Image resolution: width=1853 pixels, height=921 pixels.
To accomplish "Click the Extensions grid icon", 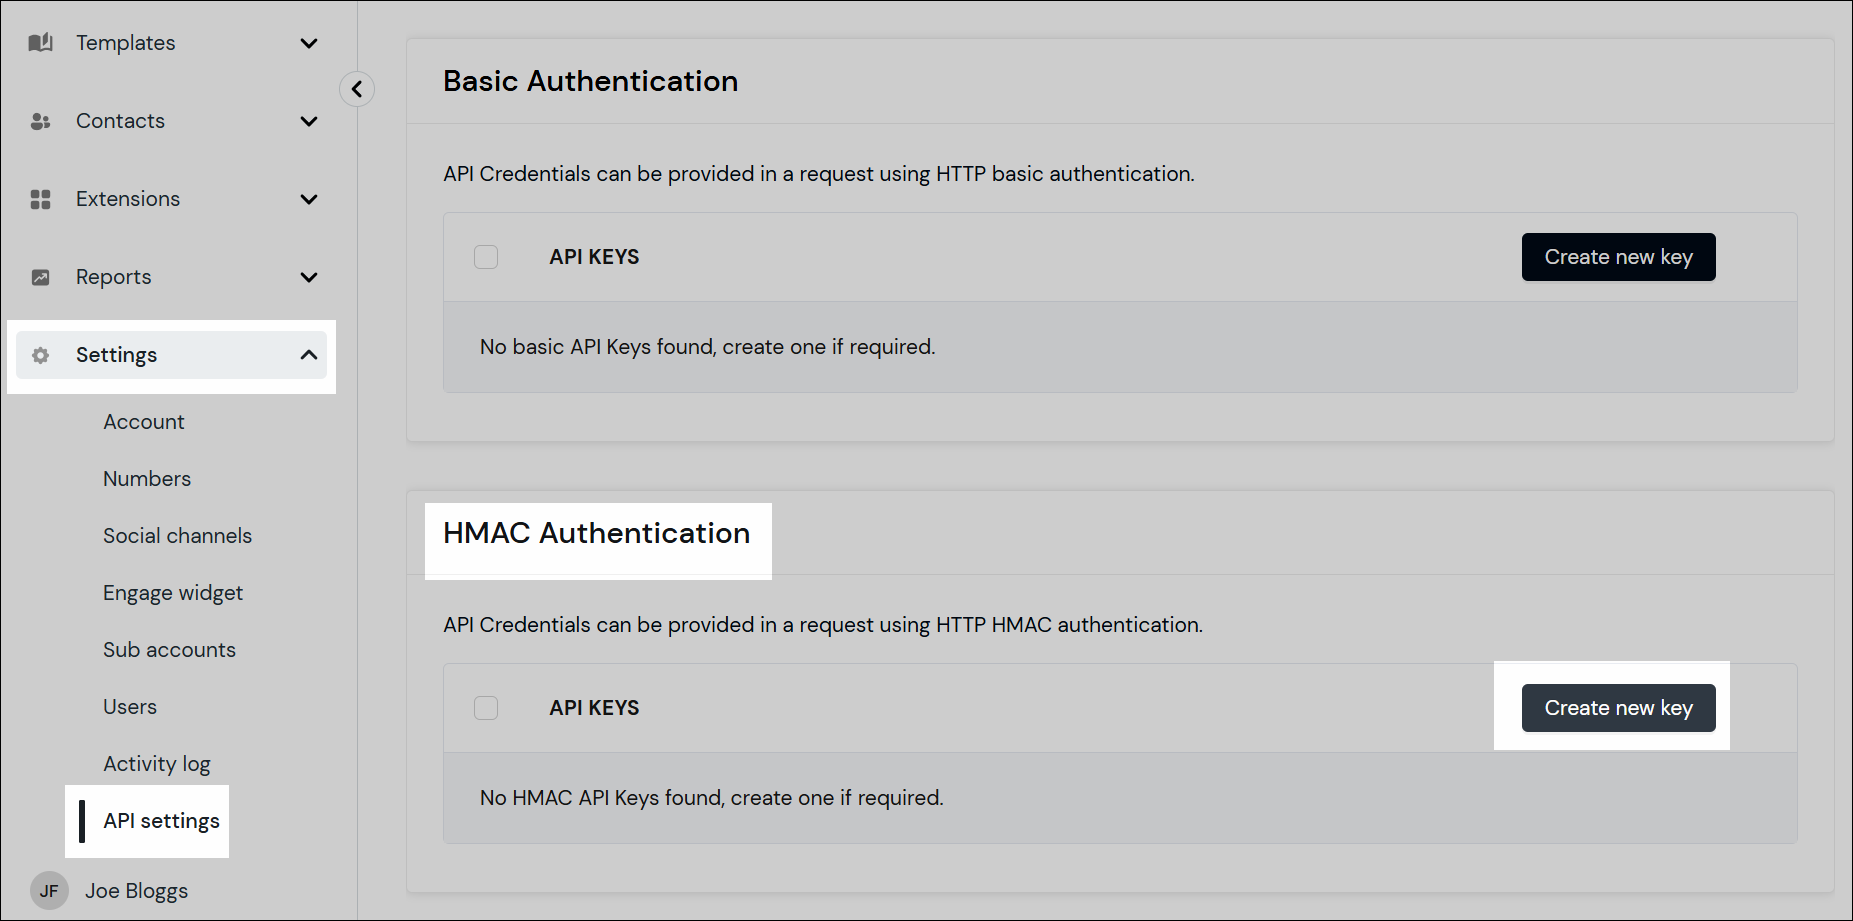I will (40, 198).
